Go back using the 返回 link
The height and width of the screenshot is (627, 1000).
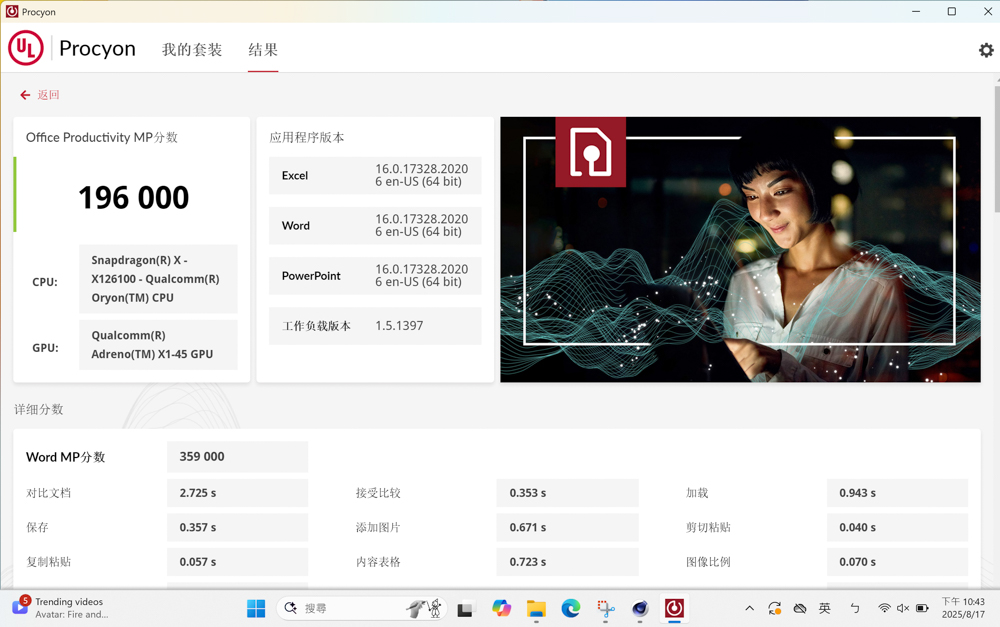[48, 95]
